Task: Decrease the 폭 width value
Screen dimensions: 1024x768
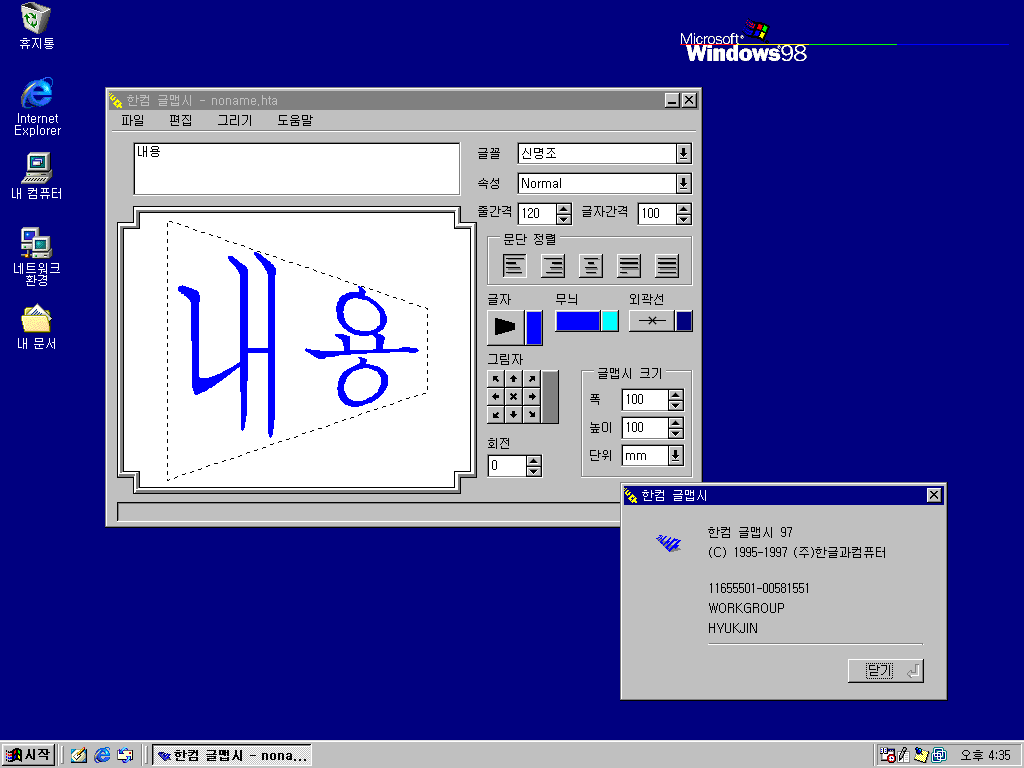Action: point(676,405)
